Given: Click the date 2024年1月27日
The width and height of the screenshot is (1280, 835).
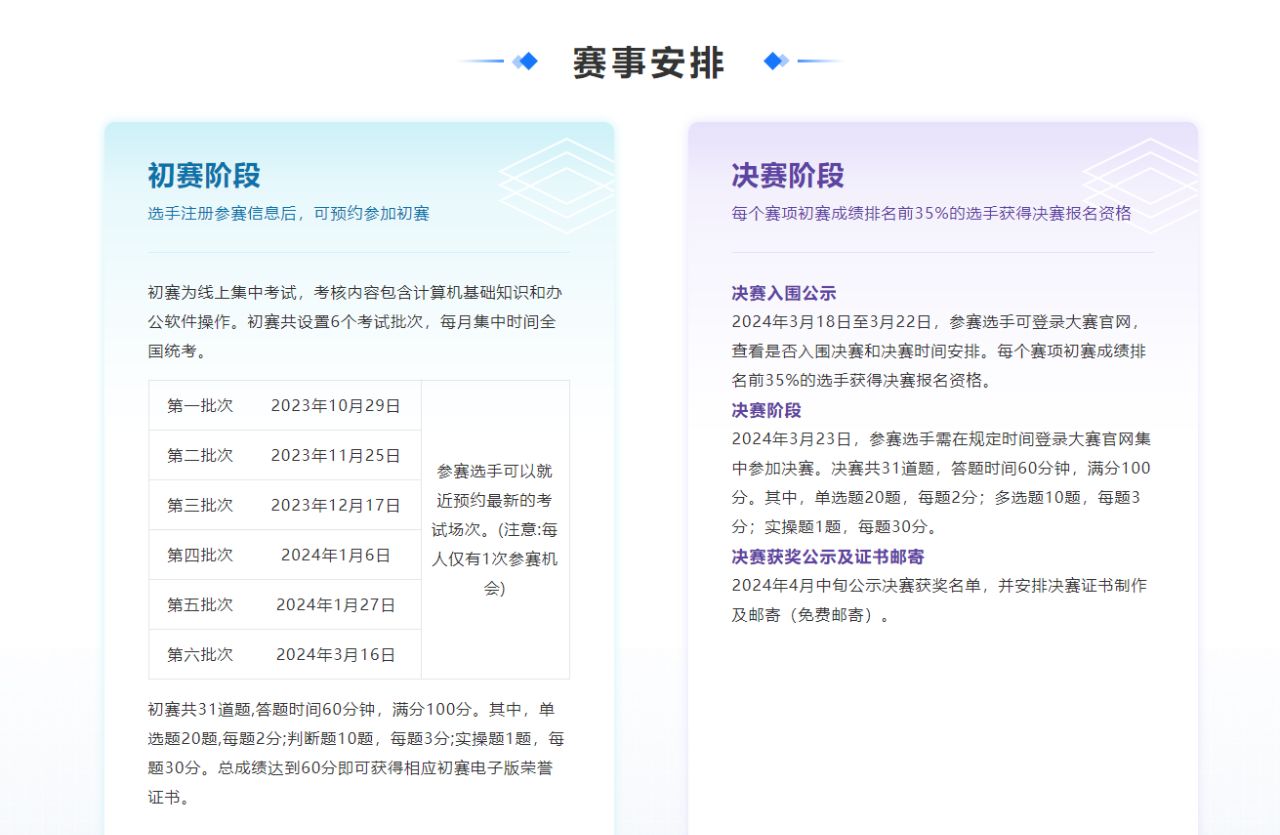Looking at the screenshot, I should (x=336, y=605).
